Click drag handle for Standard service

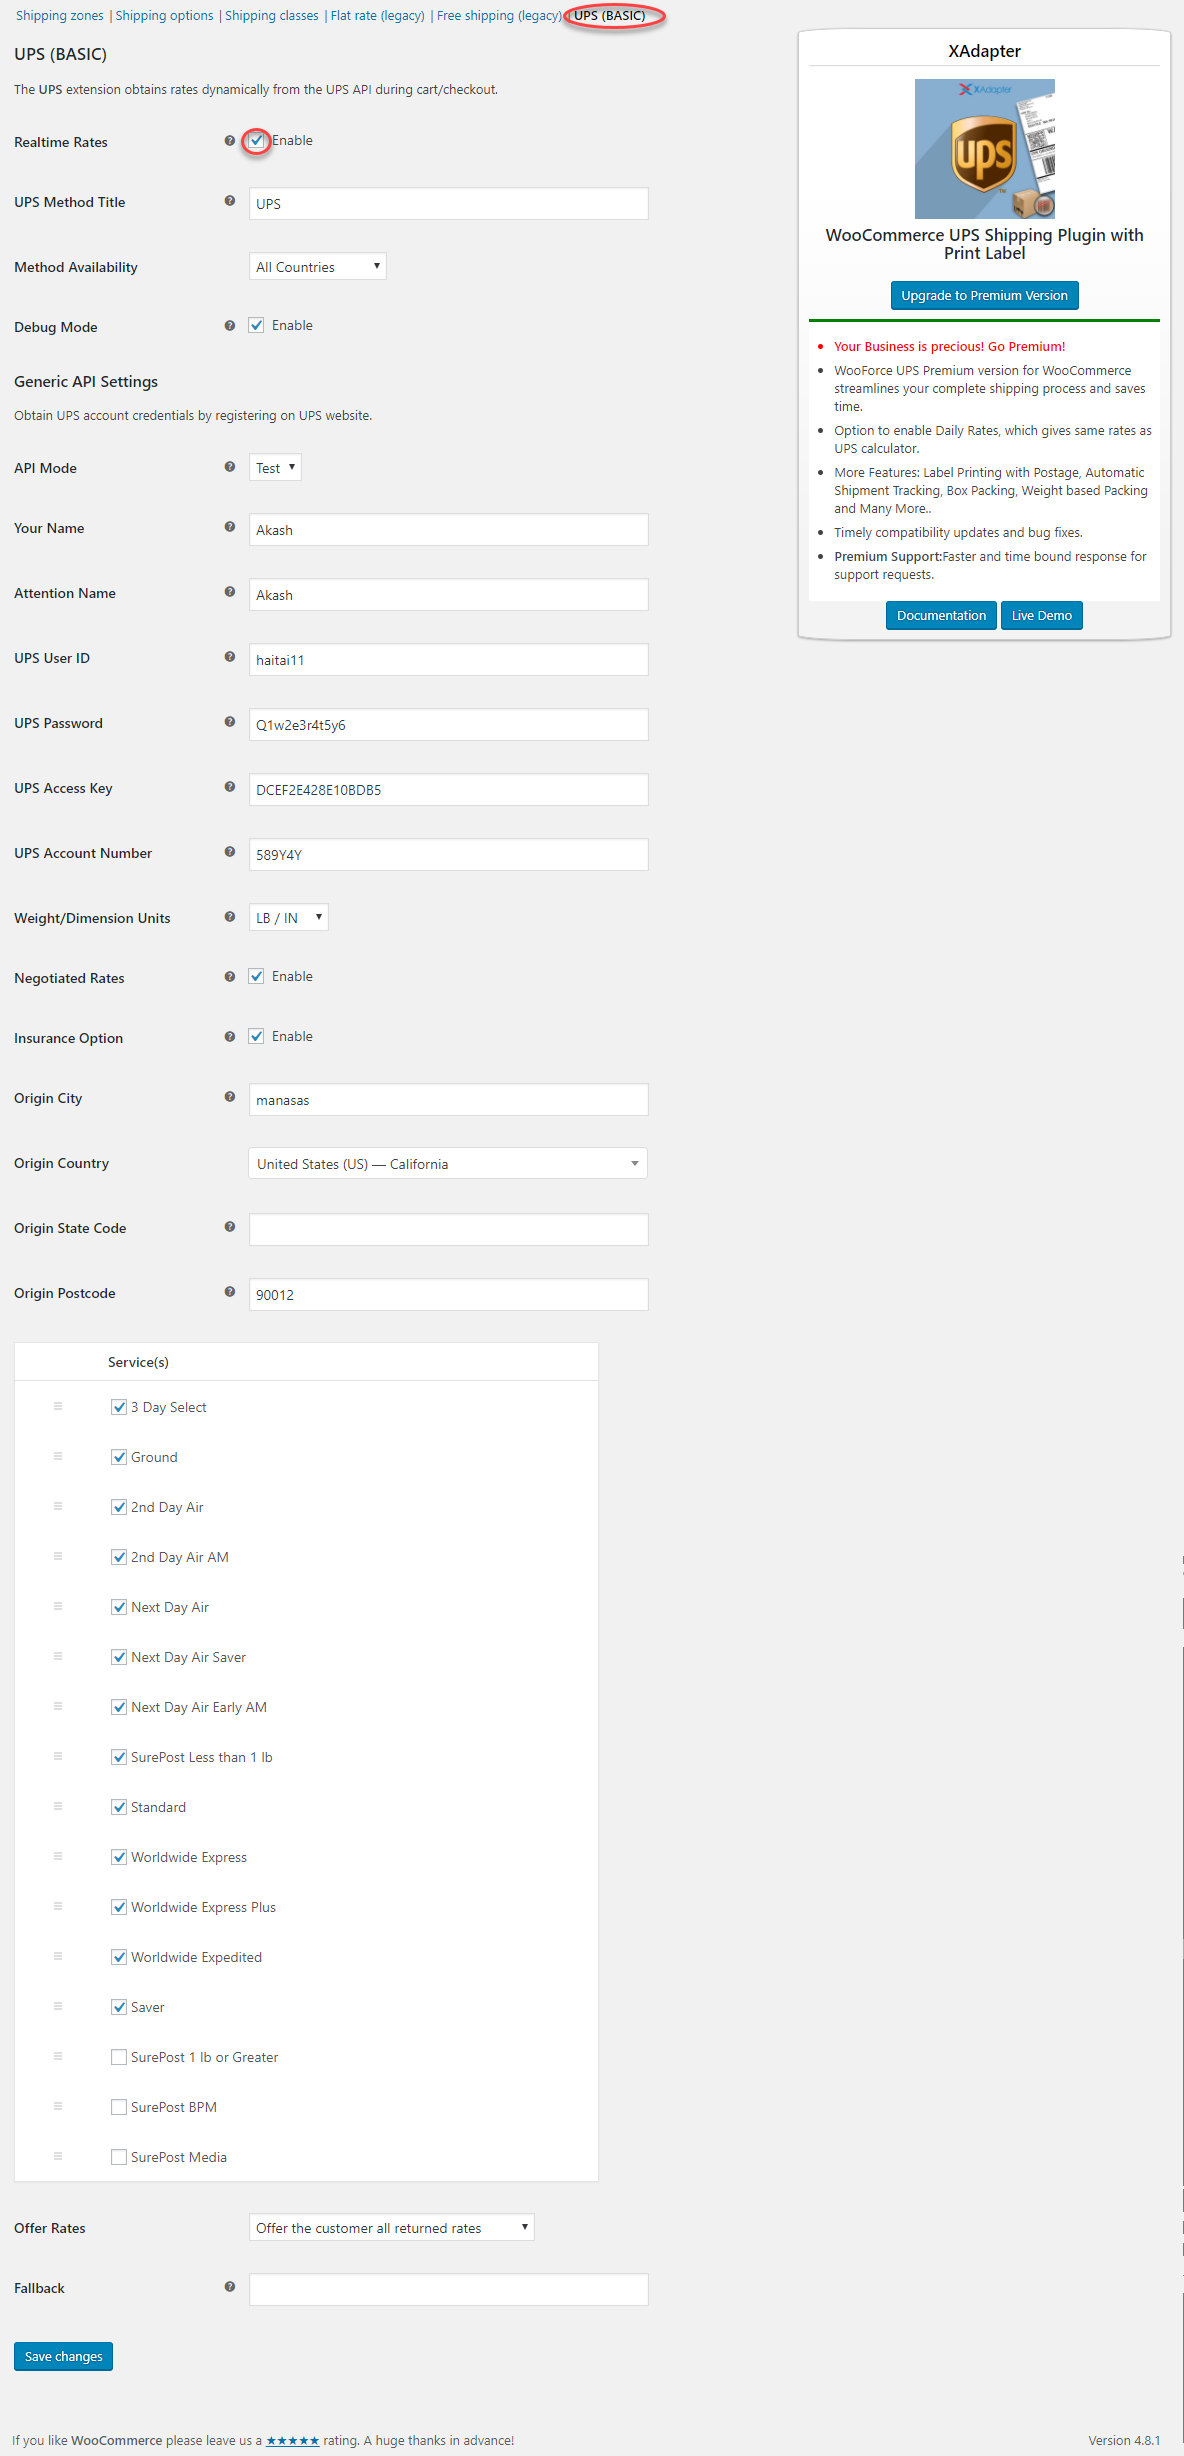[58, 1806]
